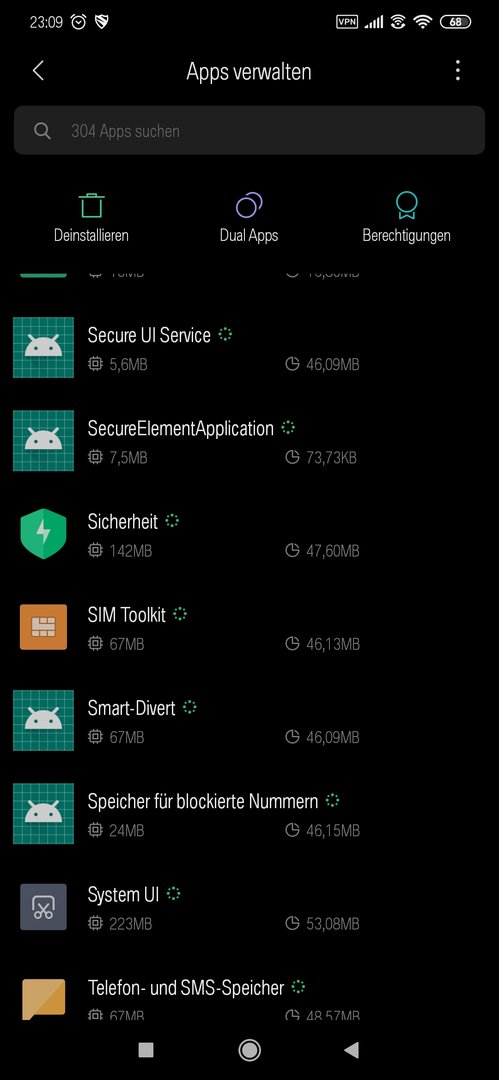
Task: Open SecureElementApplication entry
Action: (250, 441)
